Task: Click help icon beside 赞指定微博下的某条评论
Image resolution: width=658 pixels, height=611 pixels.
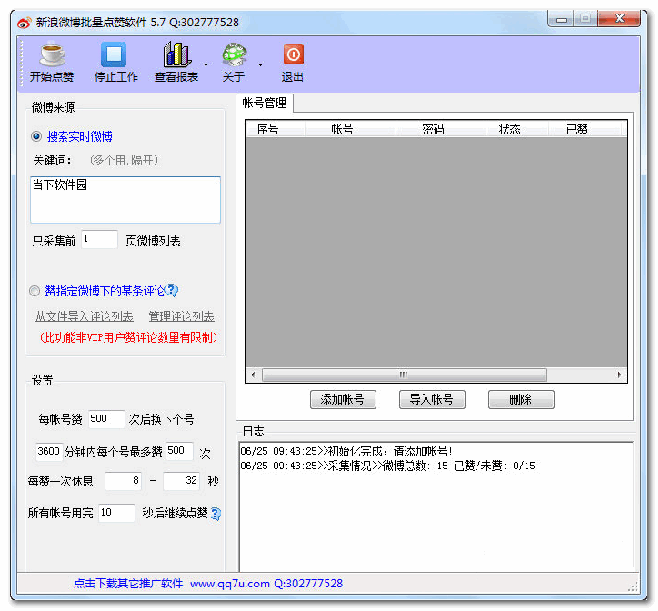Action: 172,290
